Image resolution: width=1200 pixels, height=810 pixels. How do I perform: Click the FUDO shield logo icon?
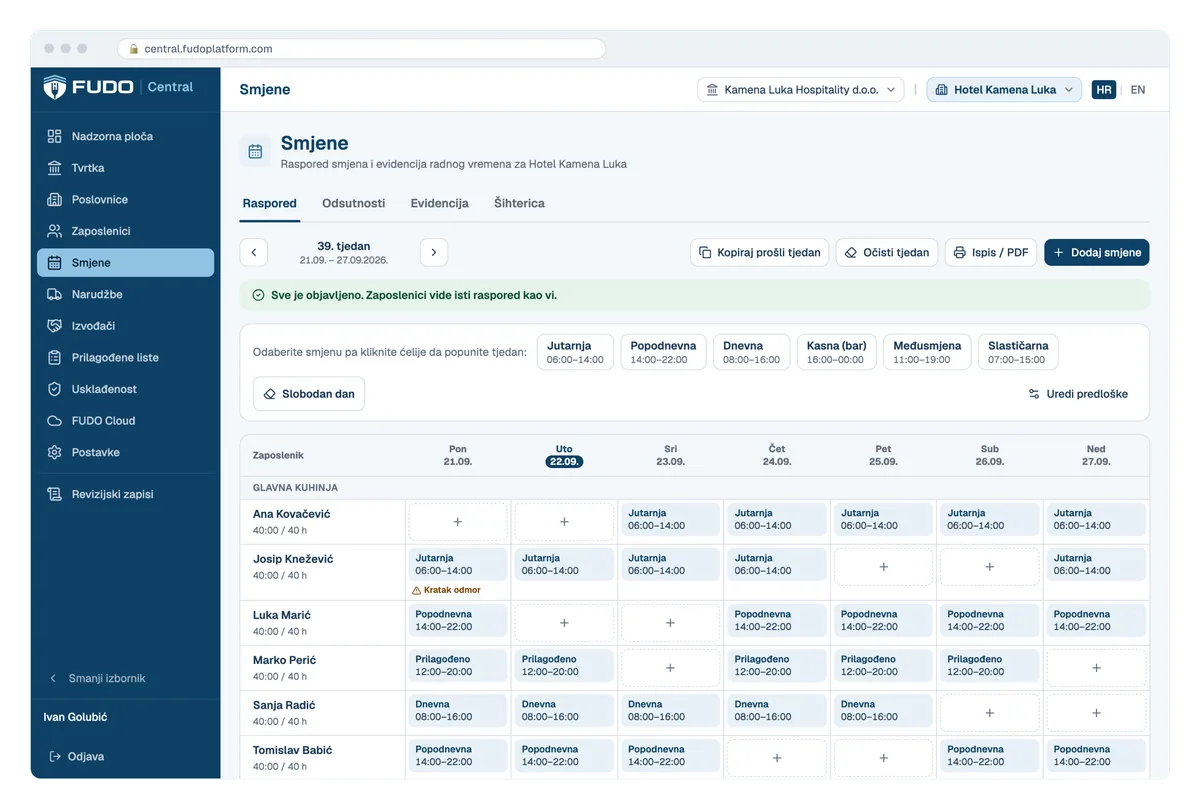[55, 87]
